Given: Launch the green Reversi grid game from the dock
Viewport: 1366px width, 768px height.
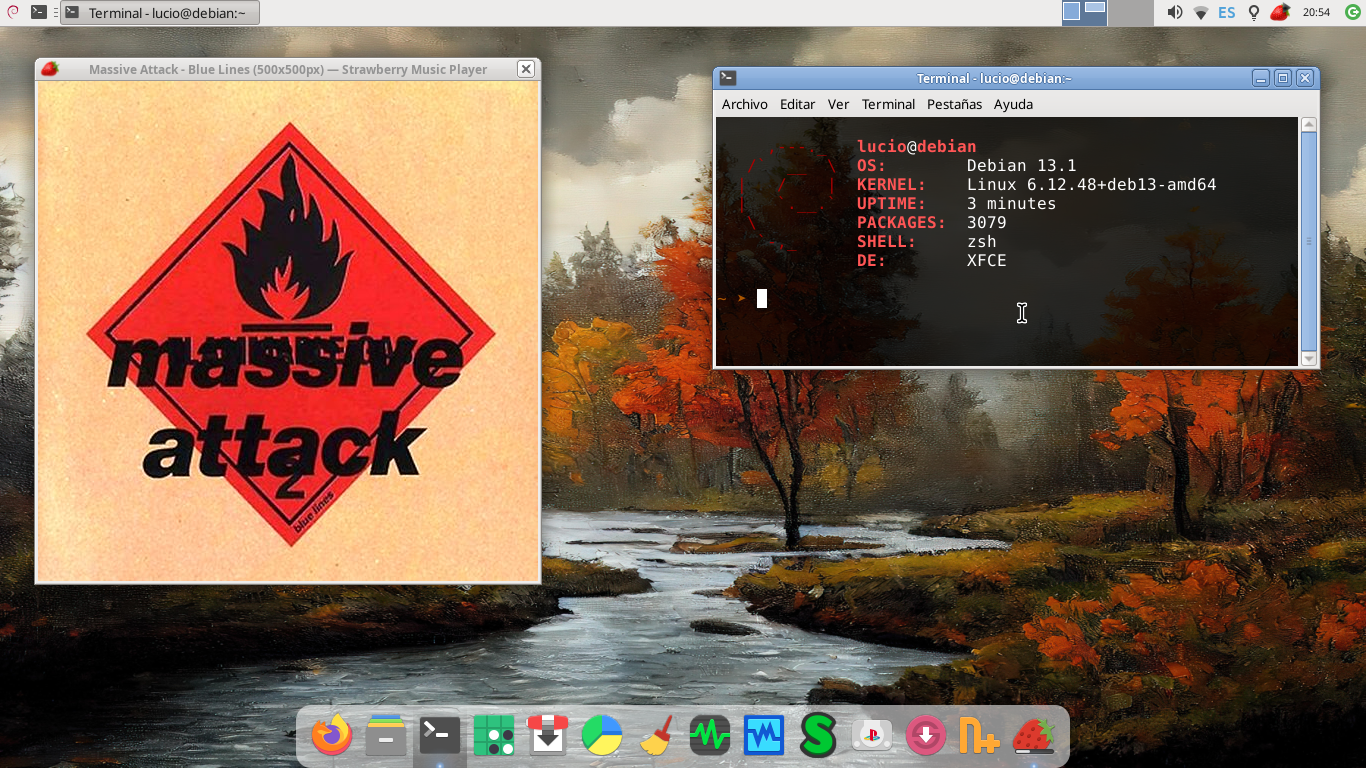Looking at the screenshot, I should coord(494,736).
